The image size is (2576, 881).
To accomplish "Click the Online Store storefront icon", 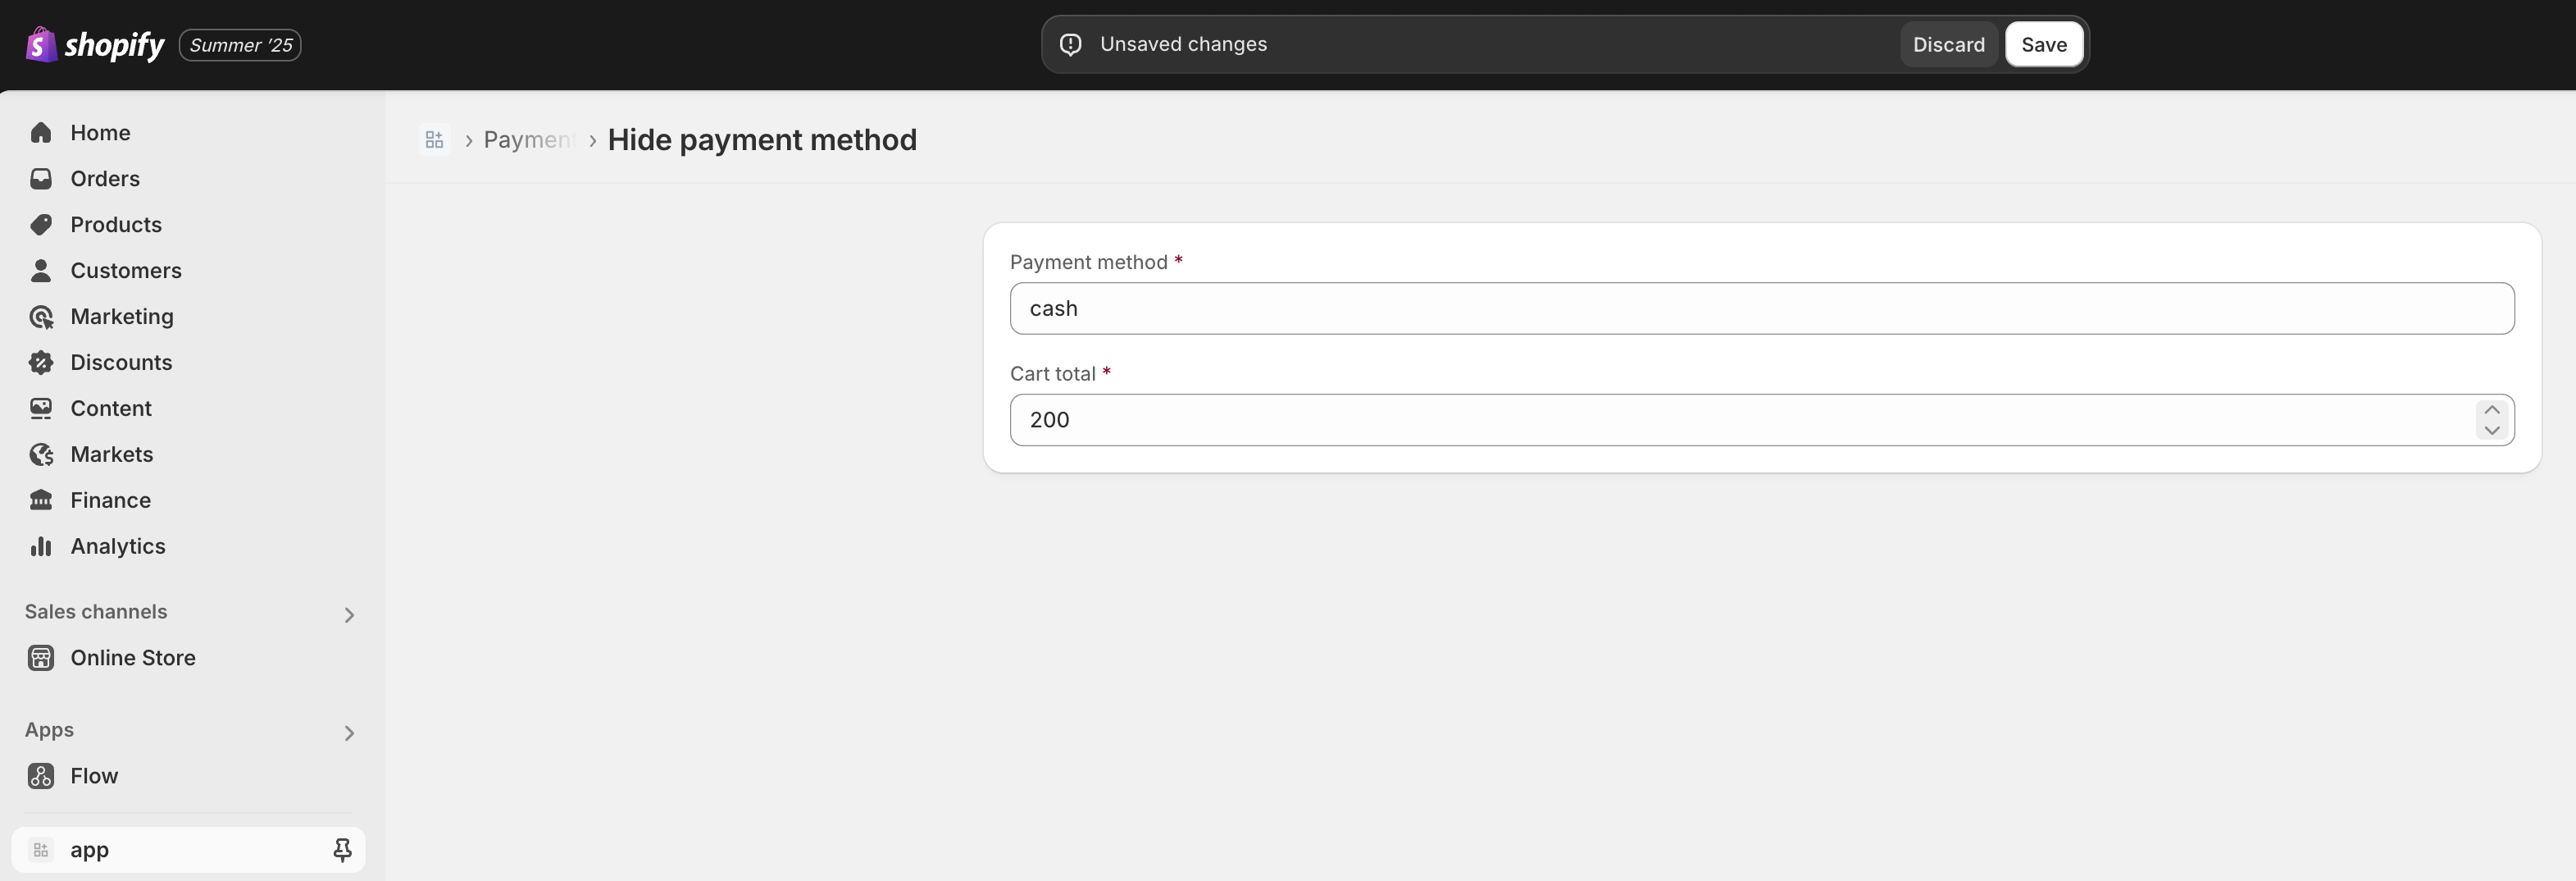I will [x=41, y=658].
